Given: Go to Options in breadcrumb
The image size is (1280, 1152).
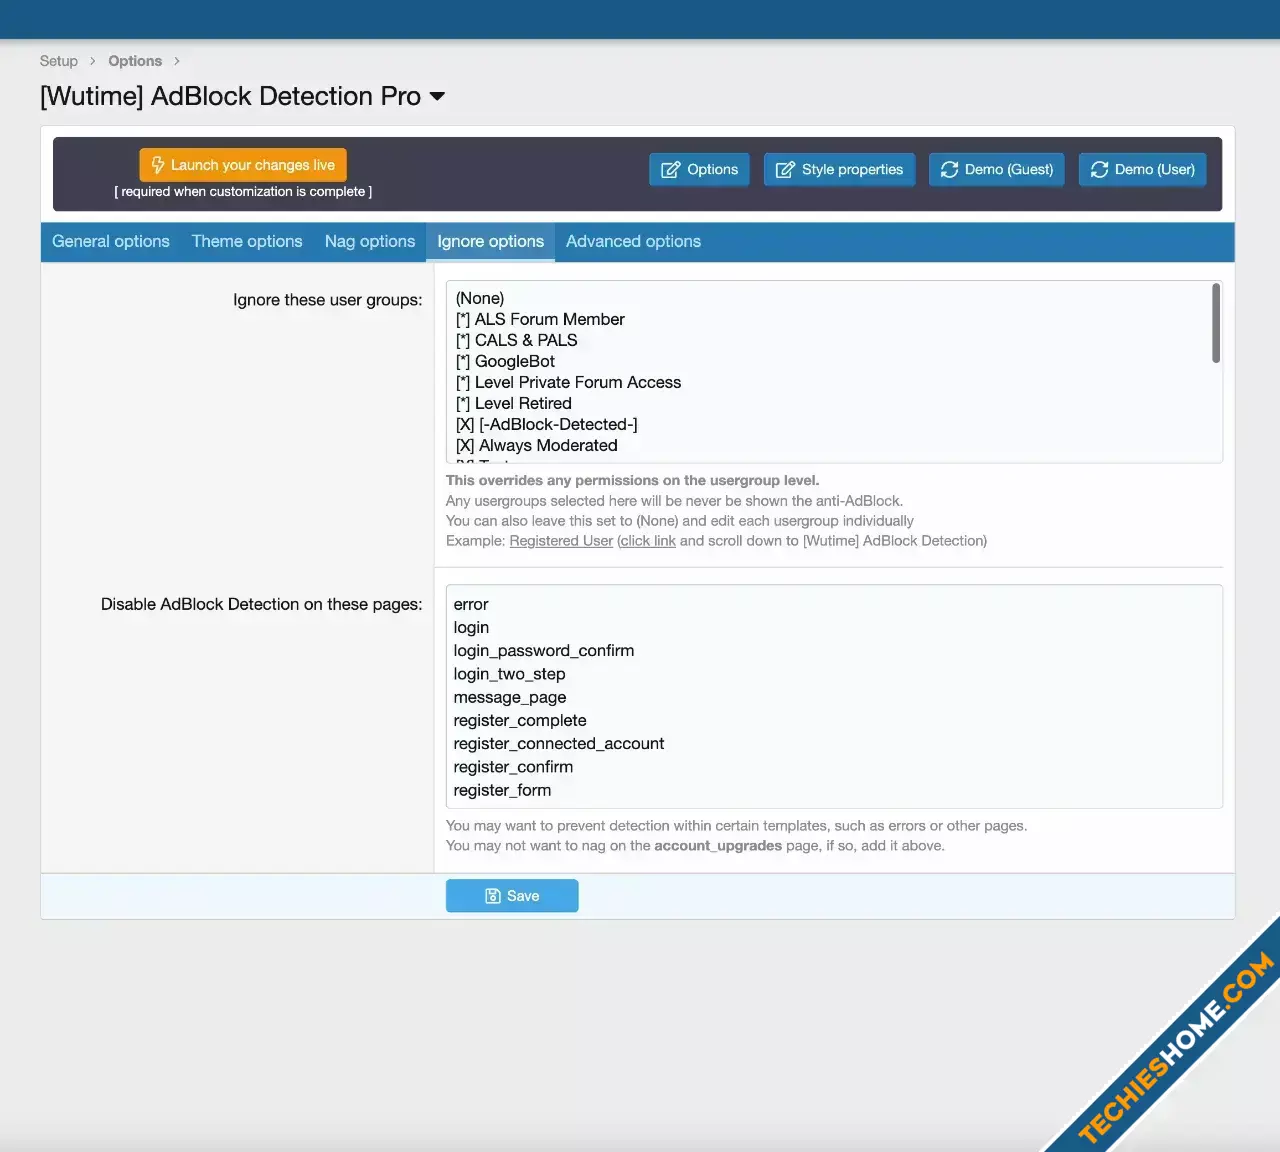Looking at the screenshot, I should (135, 61).
